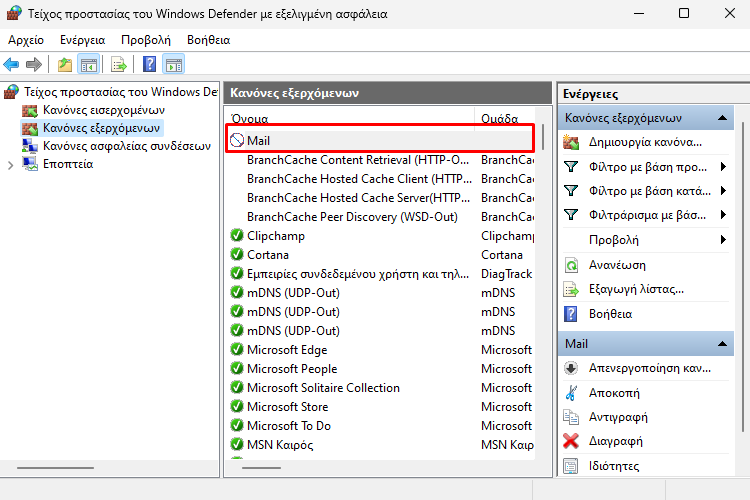Open the Προβολή menu in the menu bar

146,40
